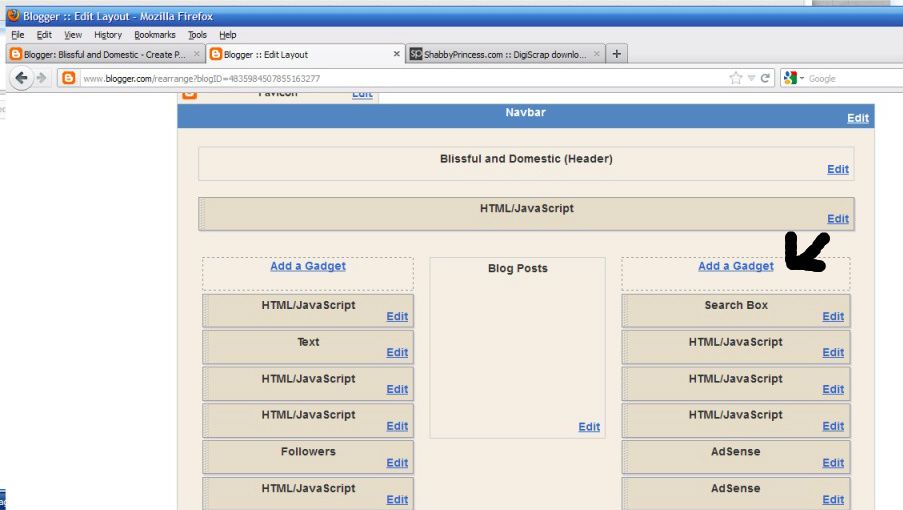The width and height of the screenshot is (903, 510).
Task: Close the Blissful and Domestic Create Post tab
Action: click(196, 54)
